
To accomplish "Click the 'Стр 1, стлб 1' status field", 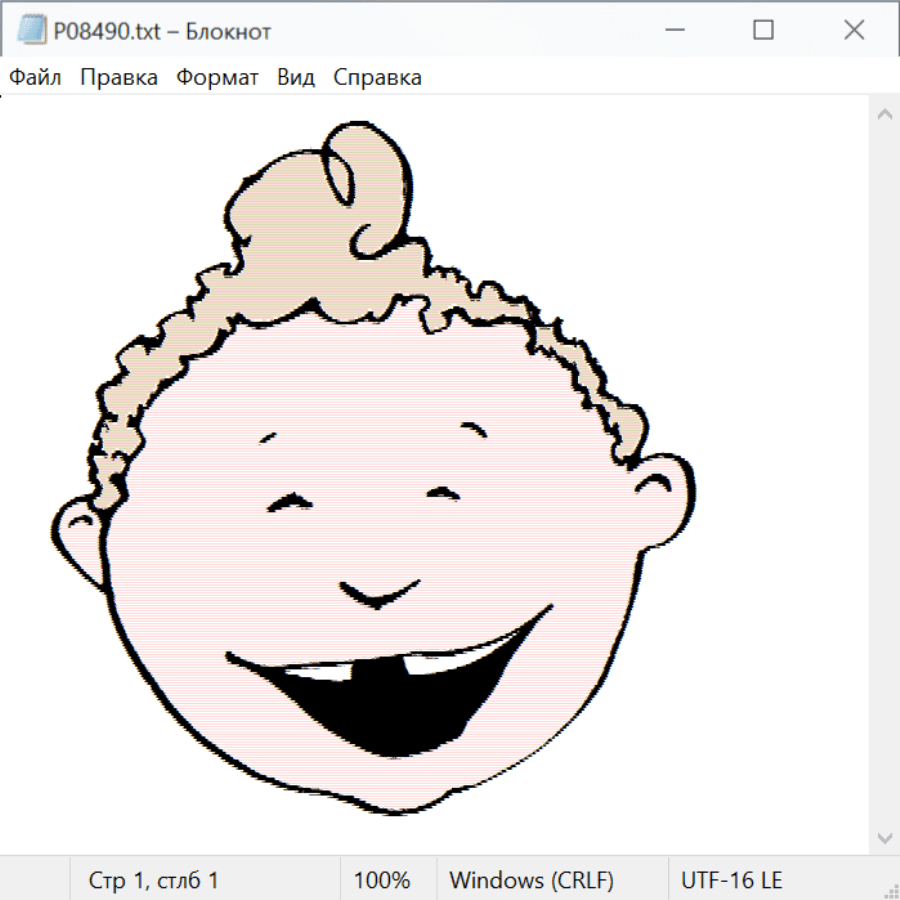I will (x=154, y=881).
